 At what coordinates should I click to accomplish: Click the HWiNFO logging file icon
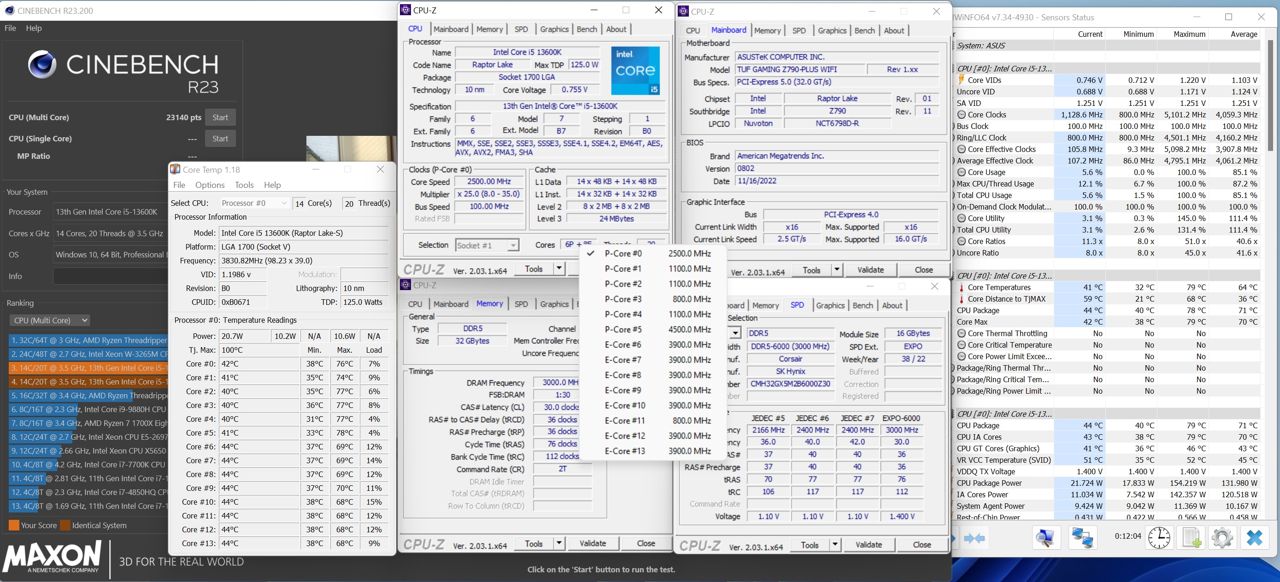1192,538
